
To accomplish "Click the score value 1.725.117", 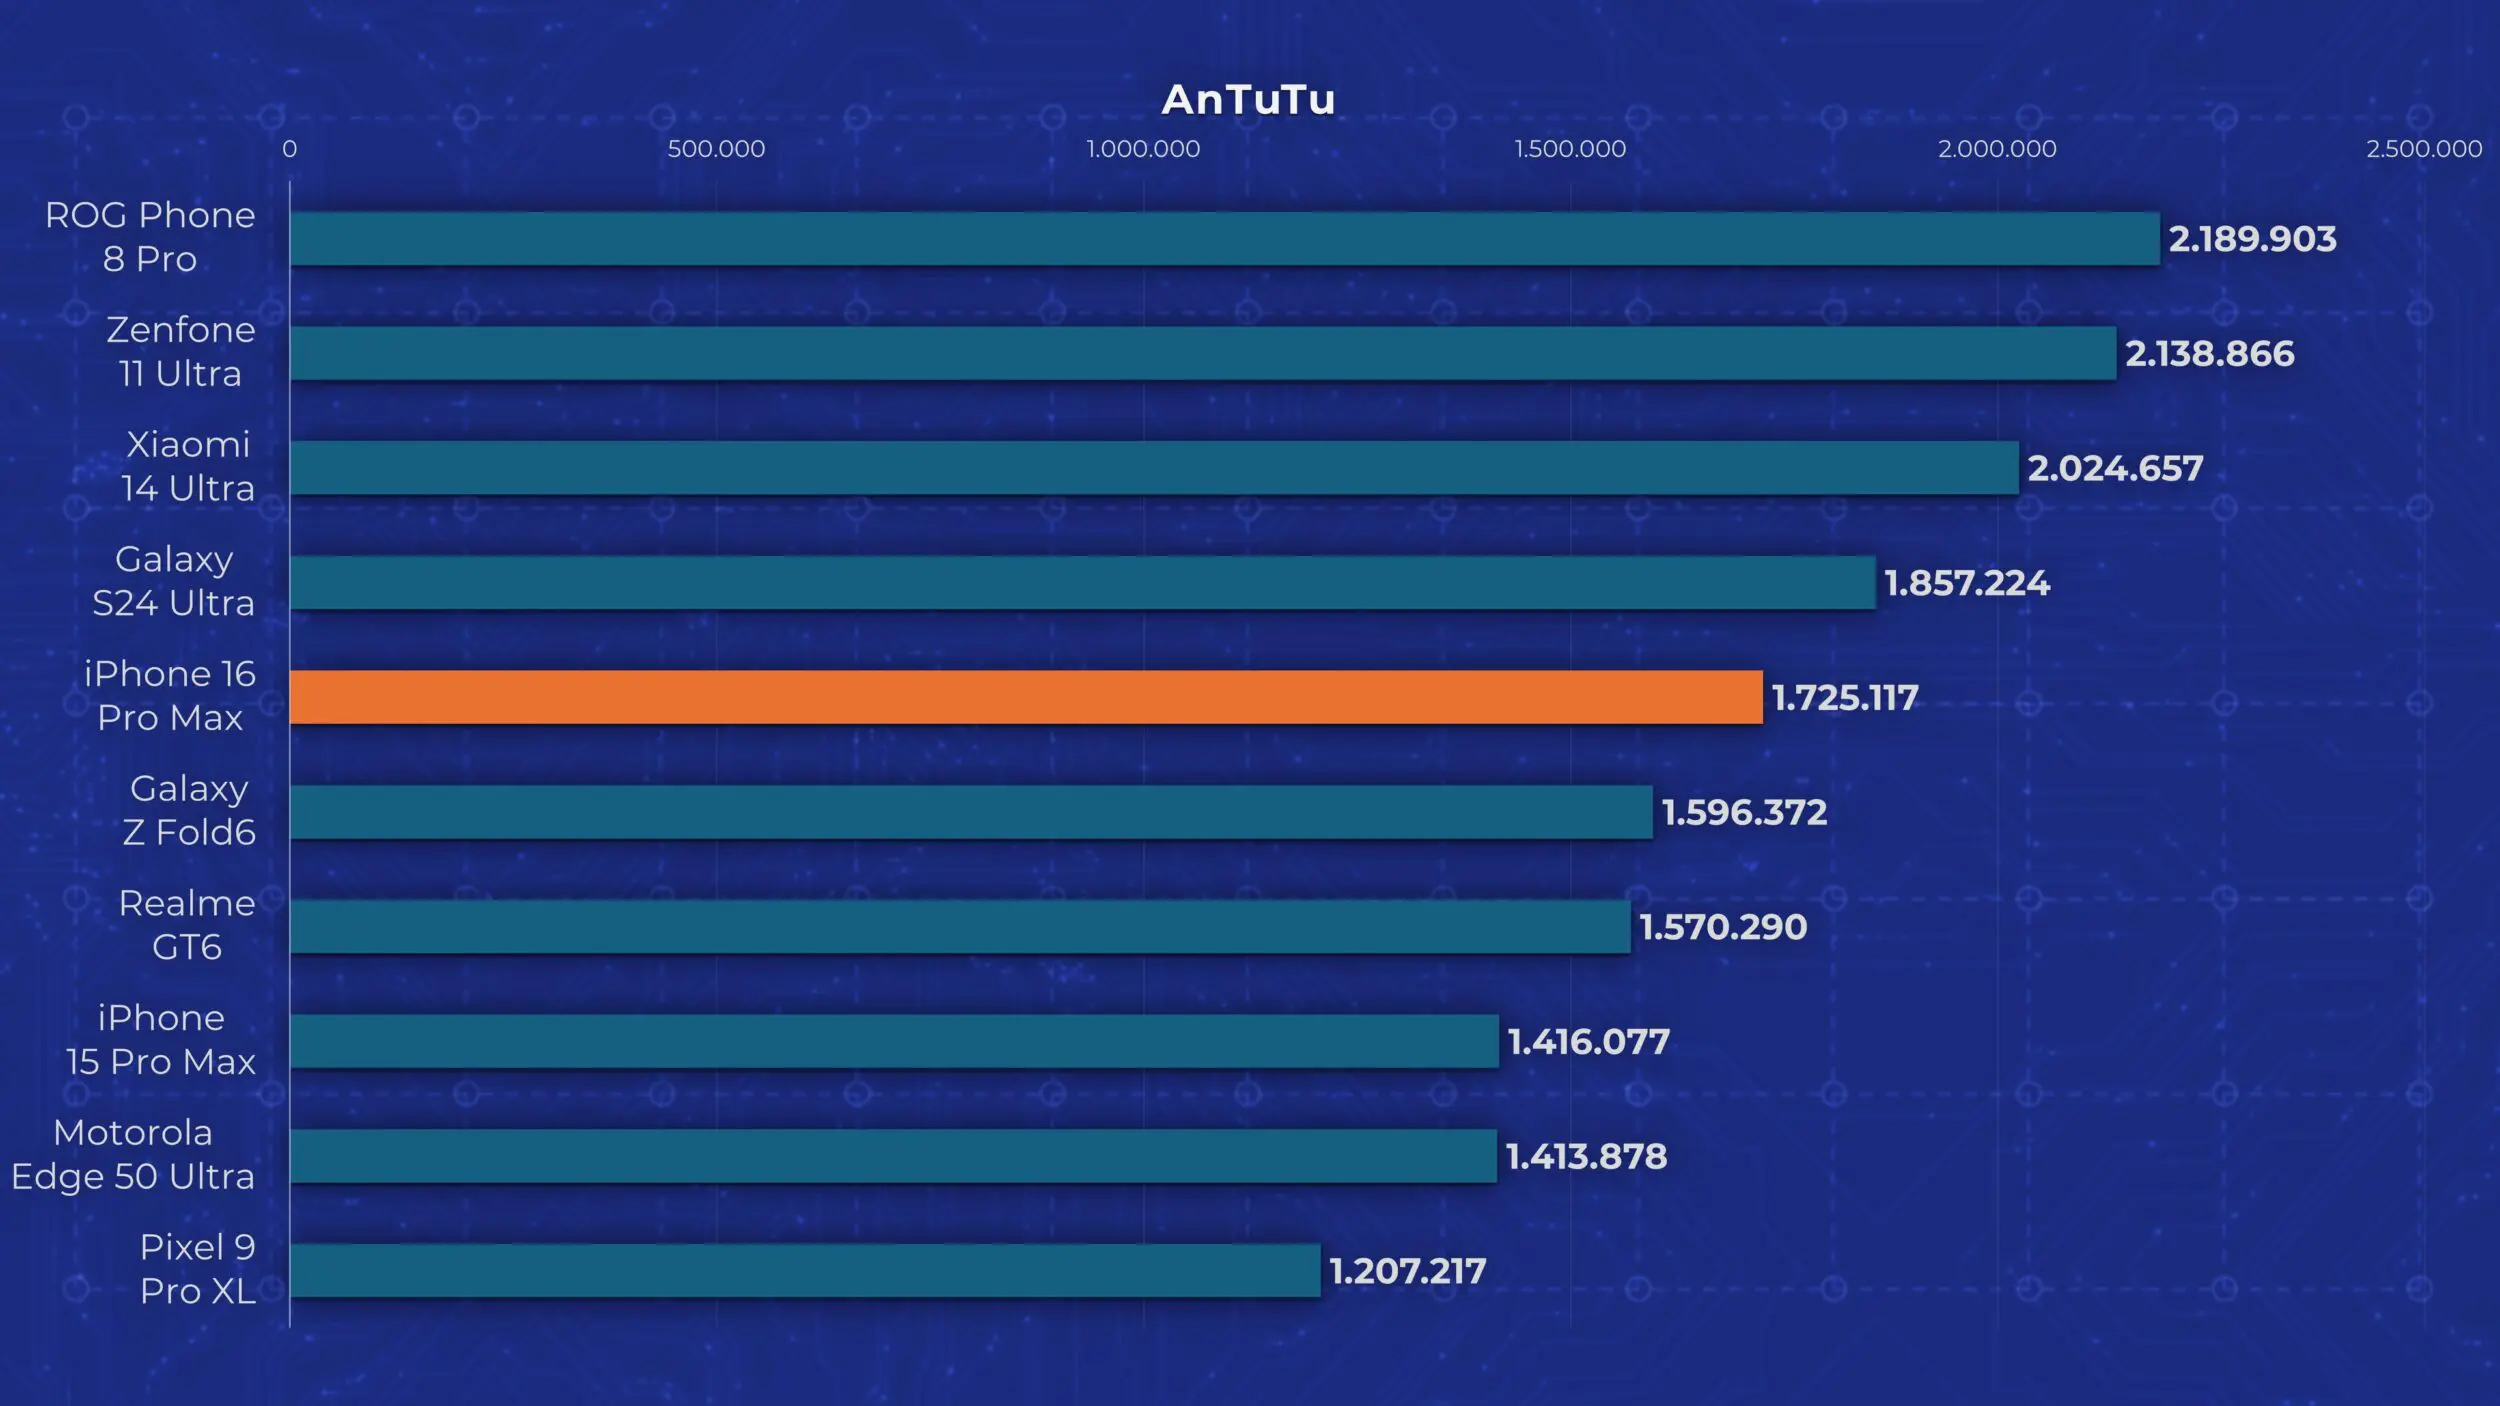I will click(x=1845, y=698).
